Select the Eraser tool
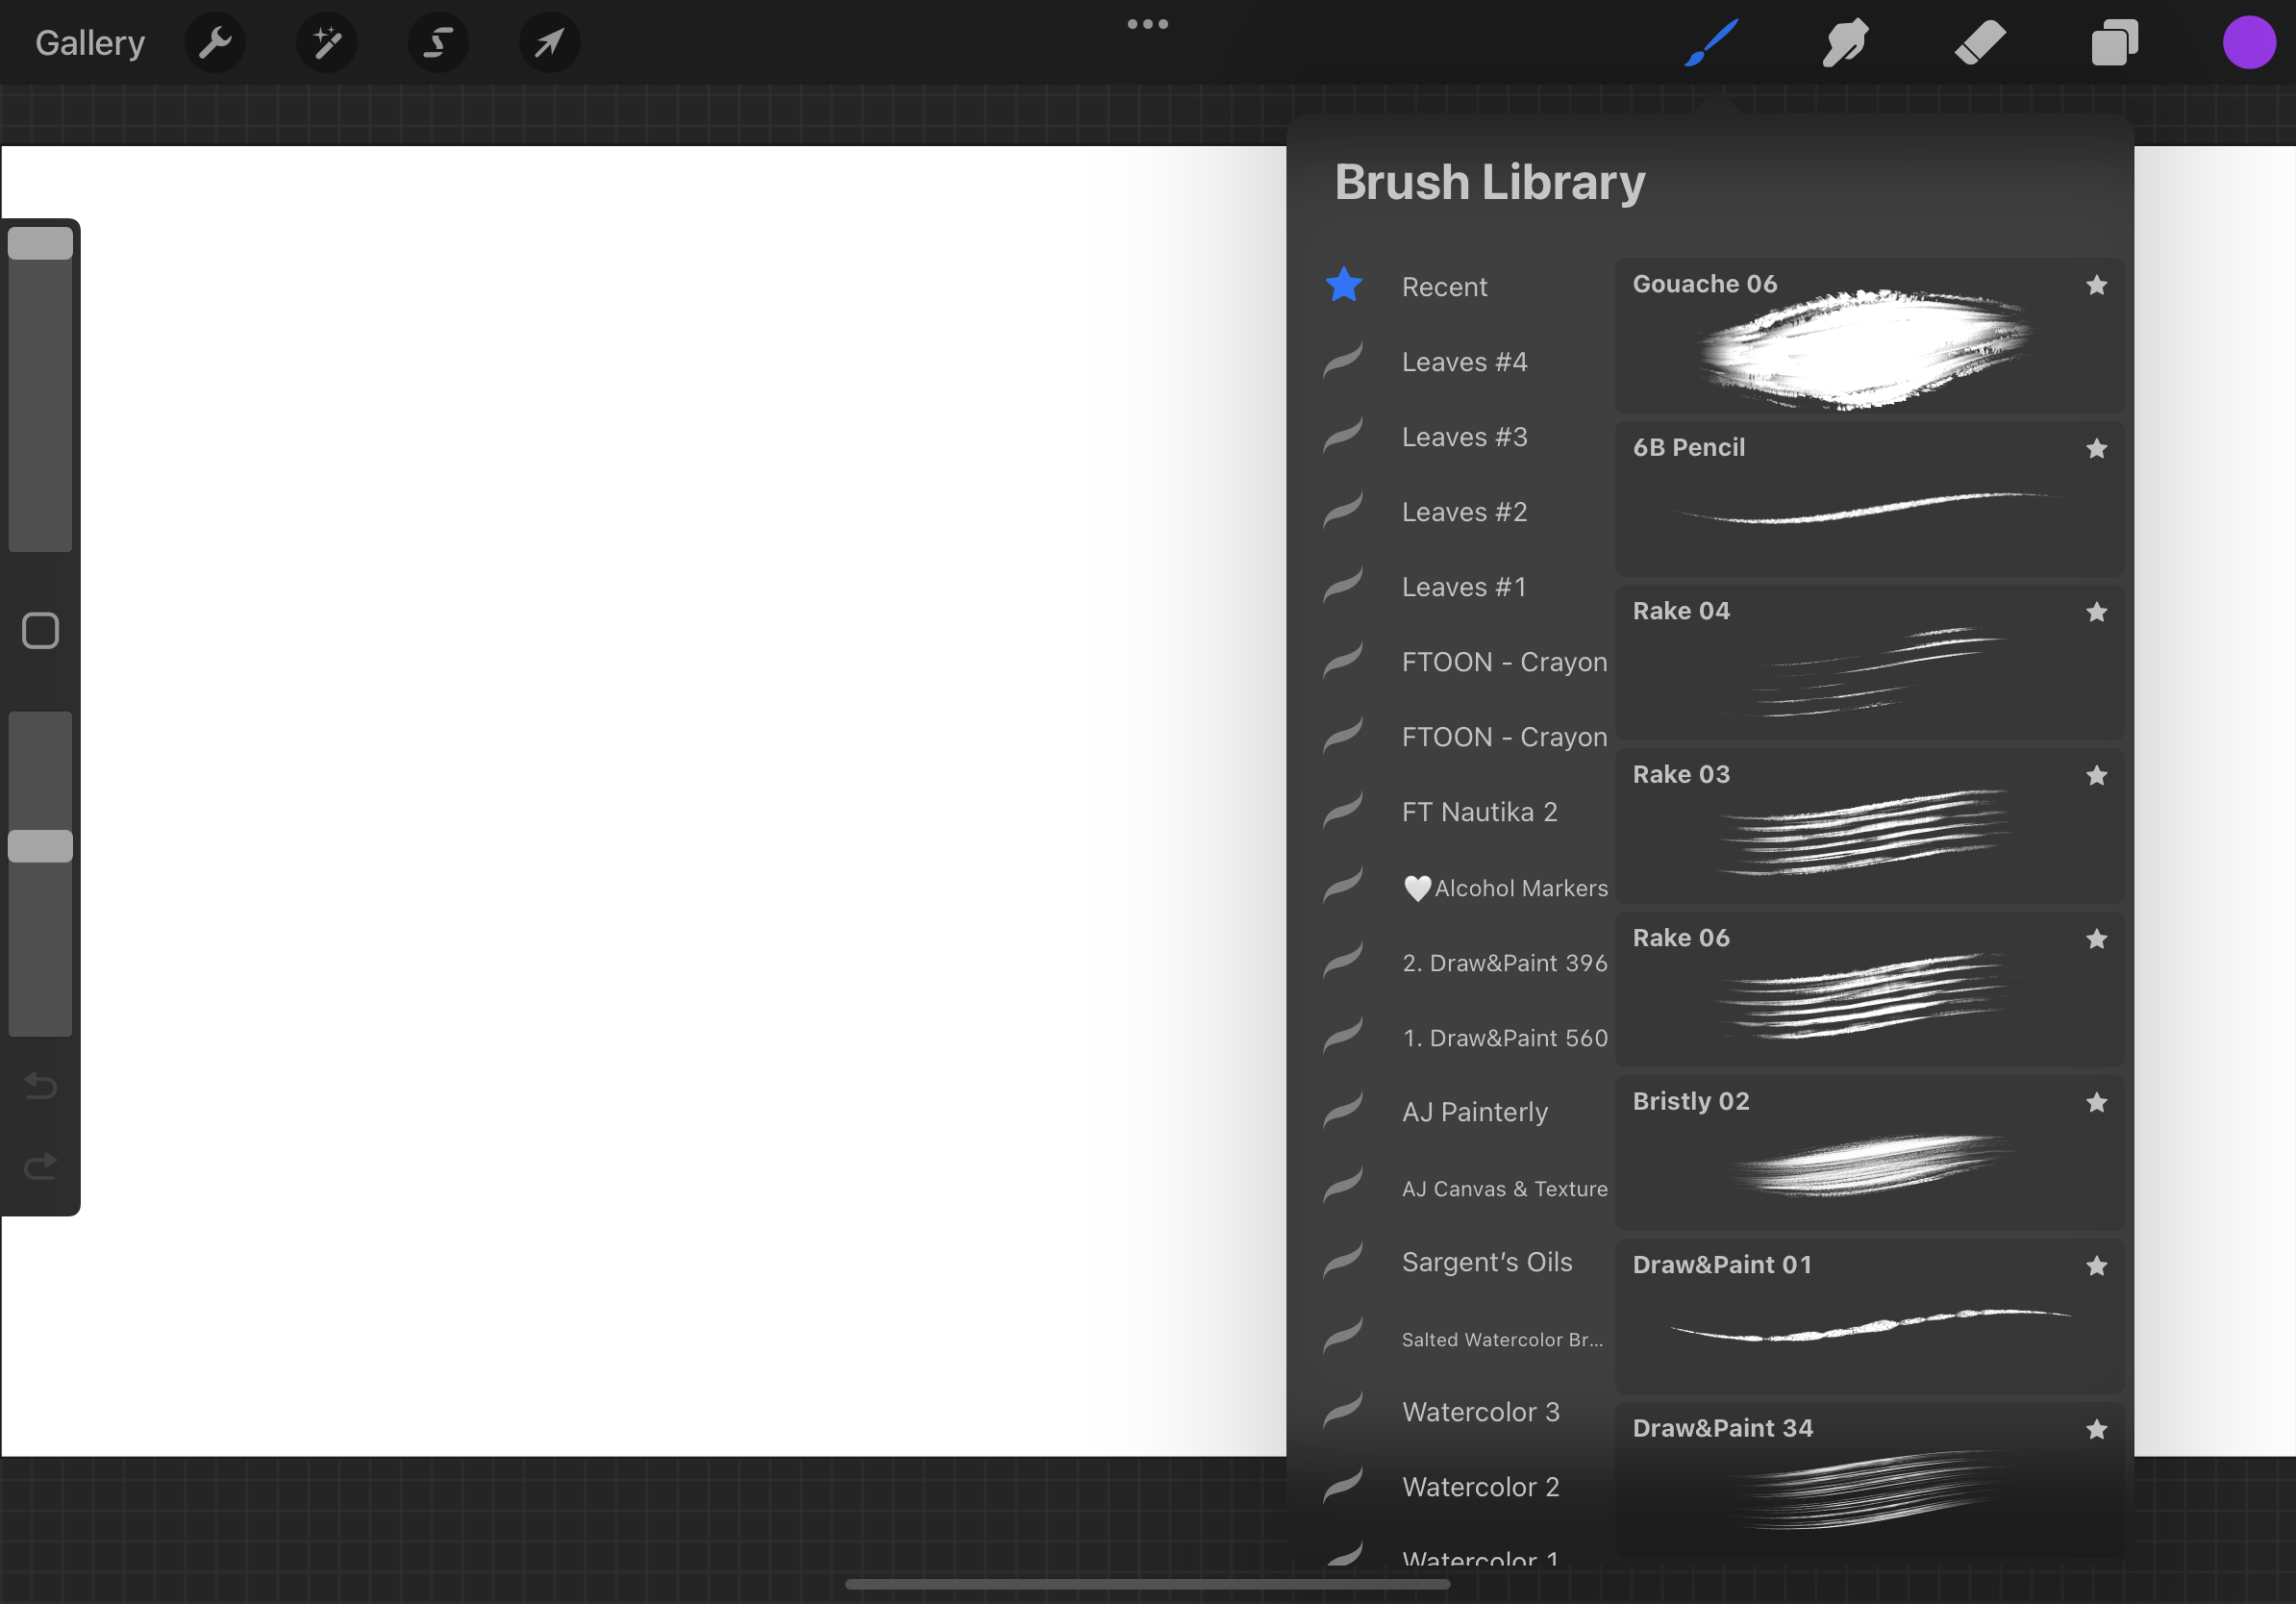The height and width of the screenshot is (1604, 2296). point(1980,43)
